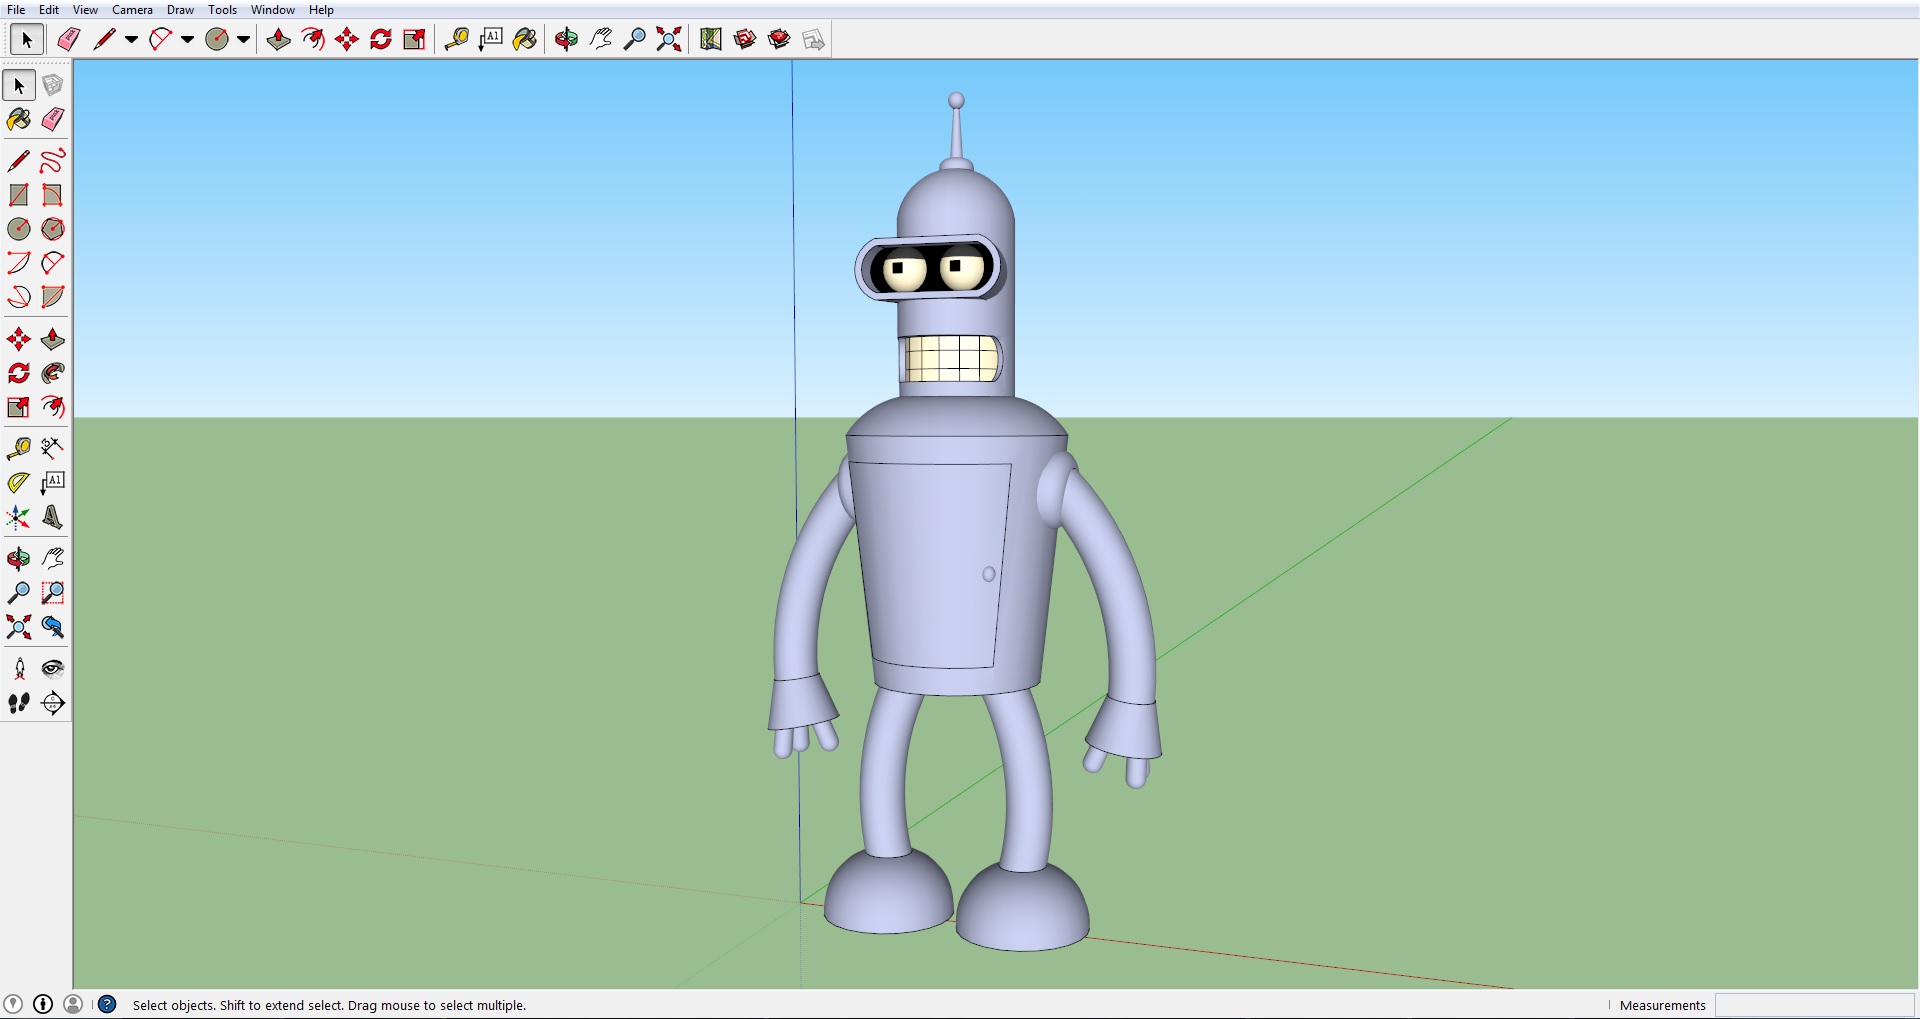Activate the 3D Text tool
The image size is (1920, 1019).
pyautogui.click(x=53, y=517)
